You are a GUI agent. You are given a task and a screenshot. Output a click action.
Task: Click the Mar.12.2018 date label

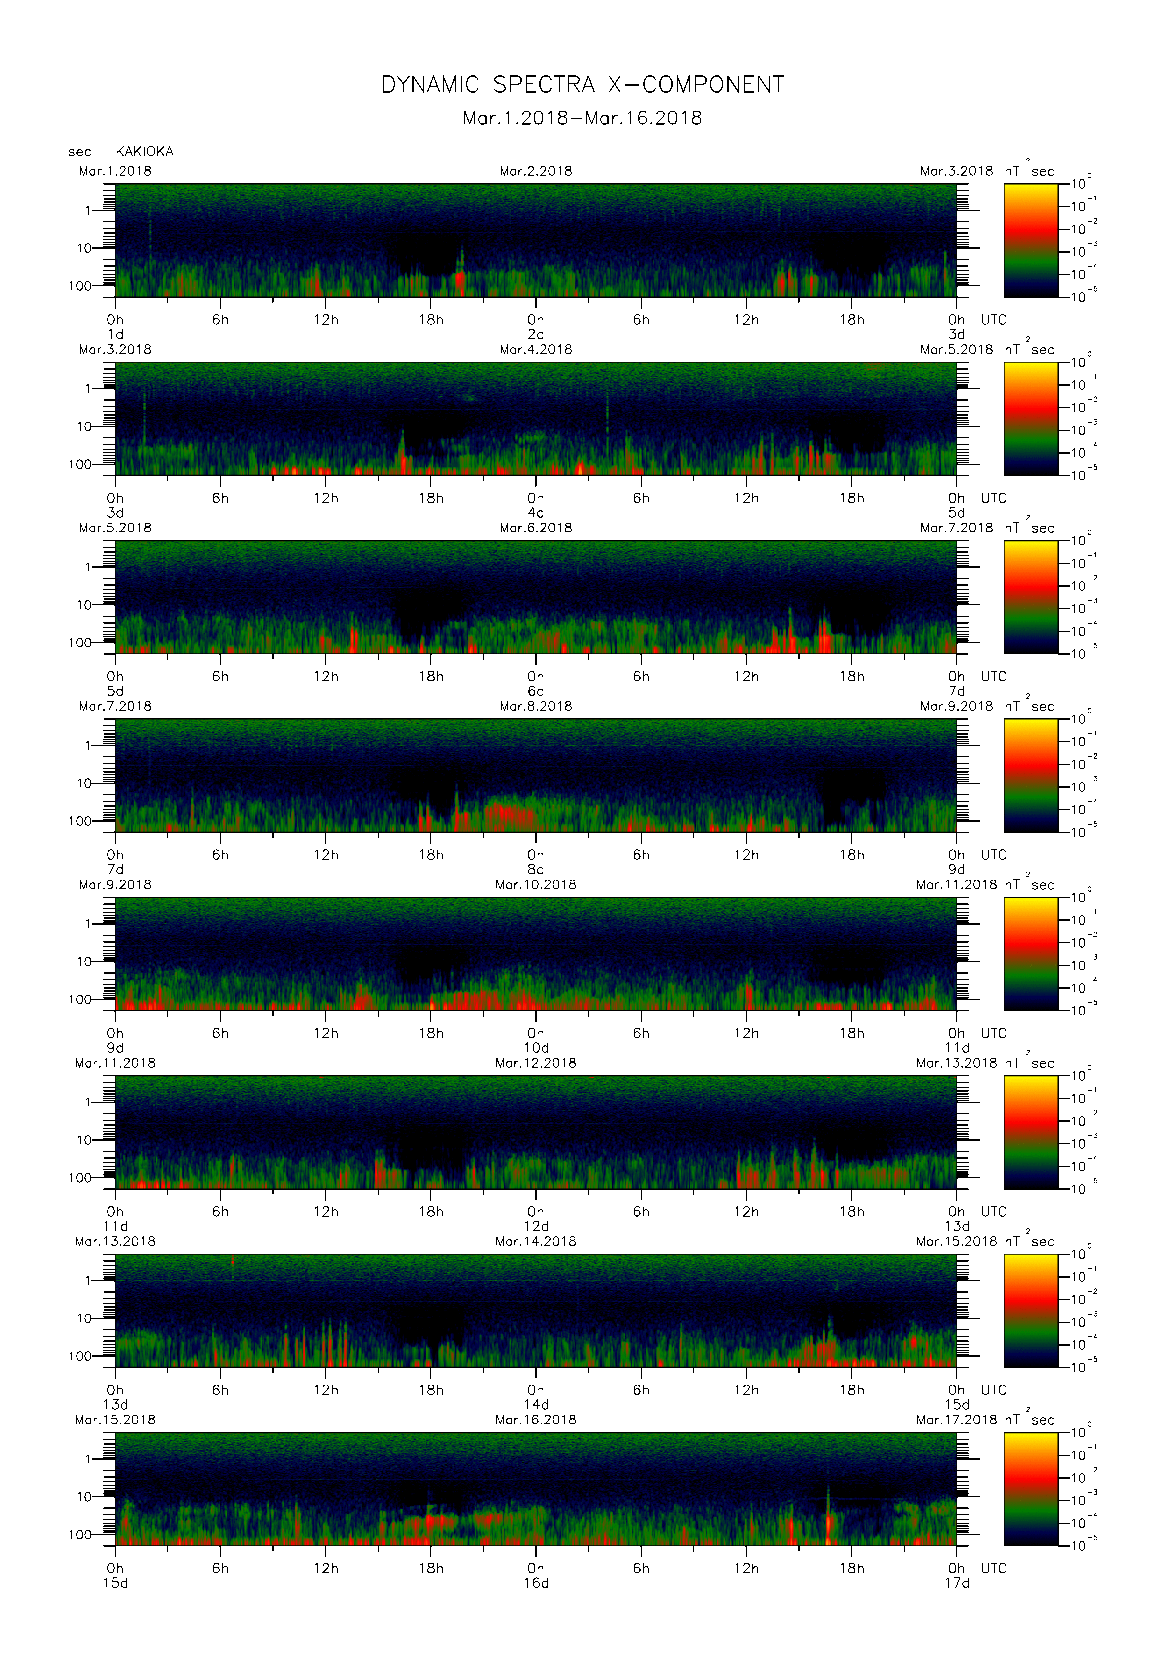(536, 1063)
